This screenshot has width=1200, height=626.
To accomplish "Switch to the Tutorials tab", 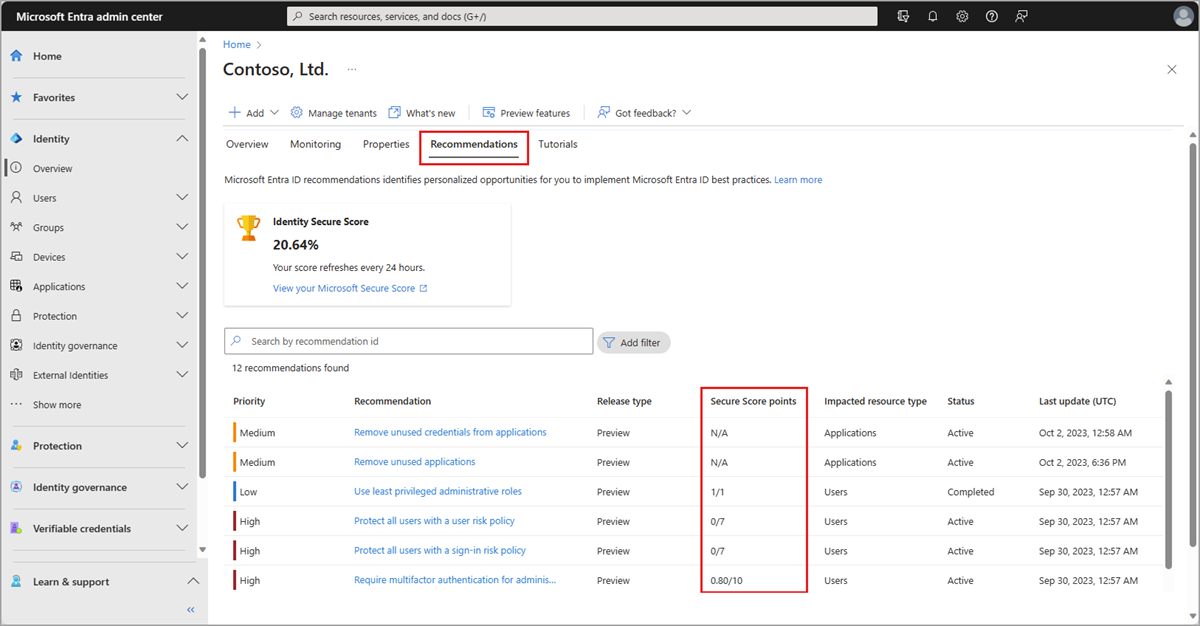I will coord(558,144).
